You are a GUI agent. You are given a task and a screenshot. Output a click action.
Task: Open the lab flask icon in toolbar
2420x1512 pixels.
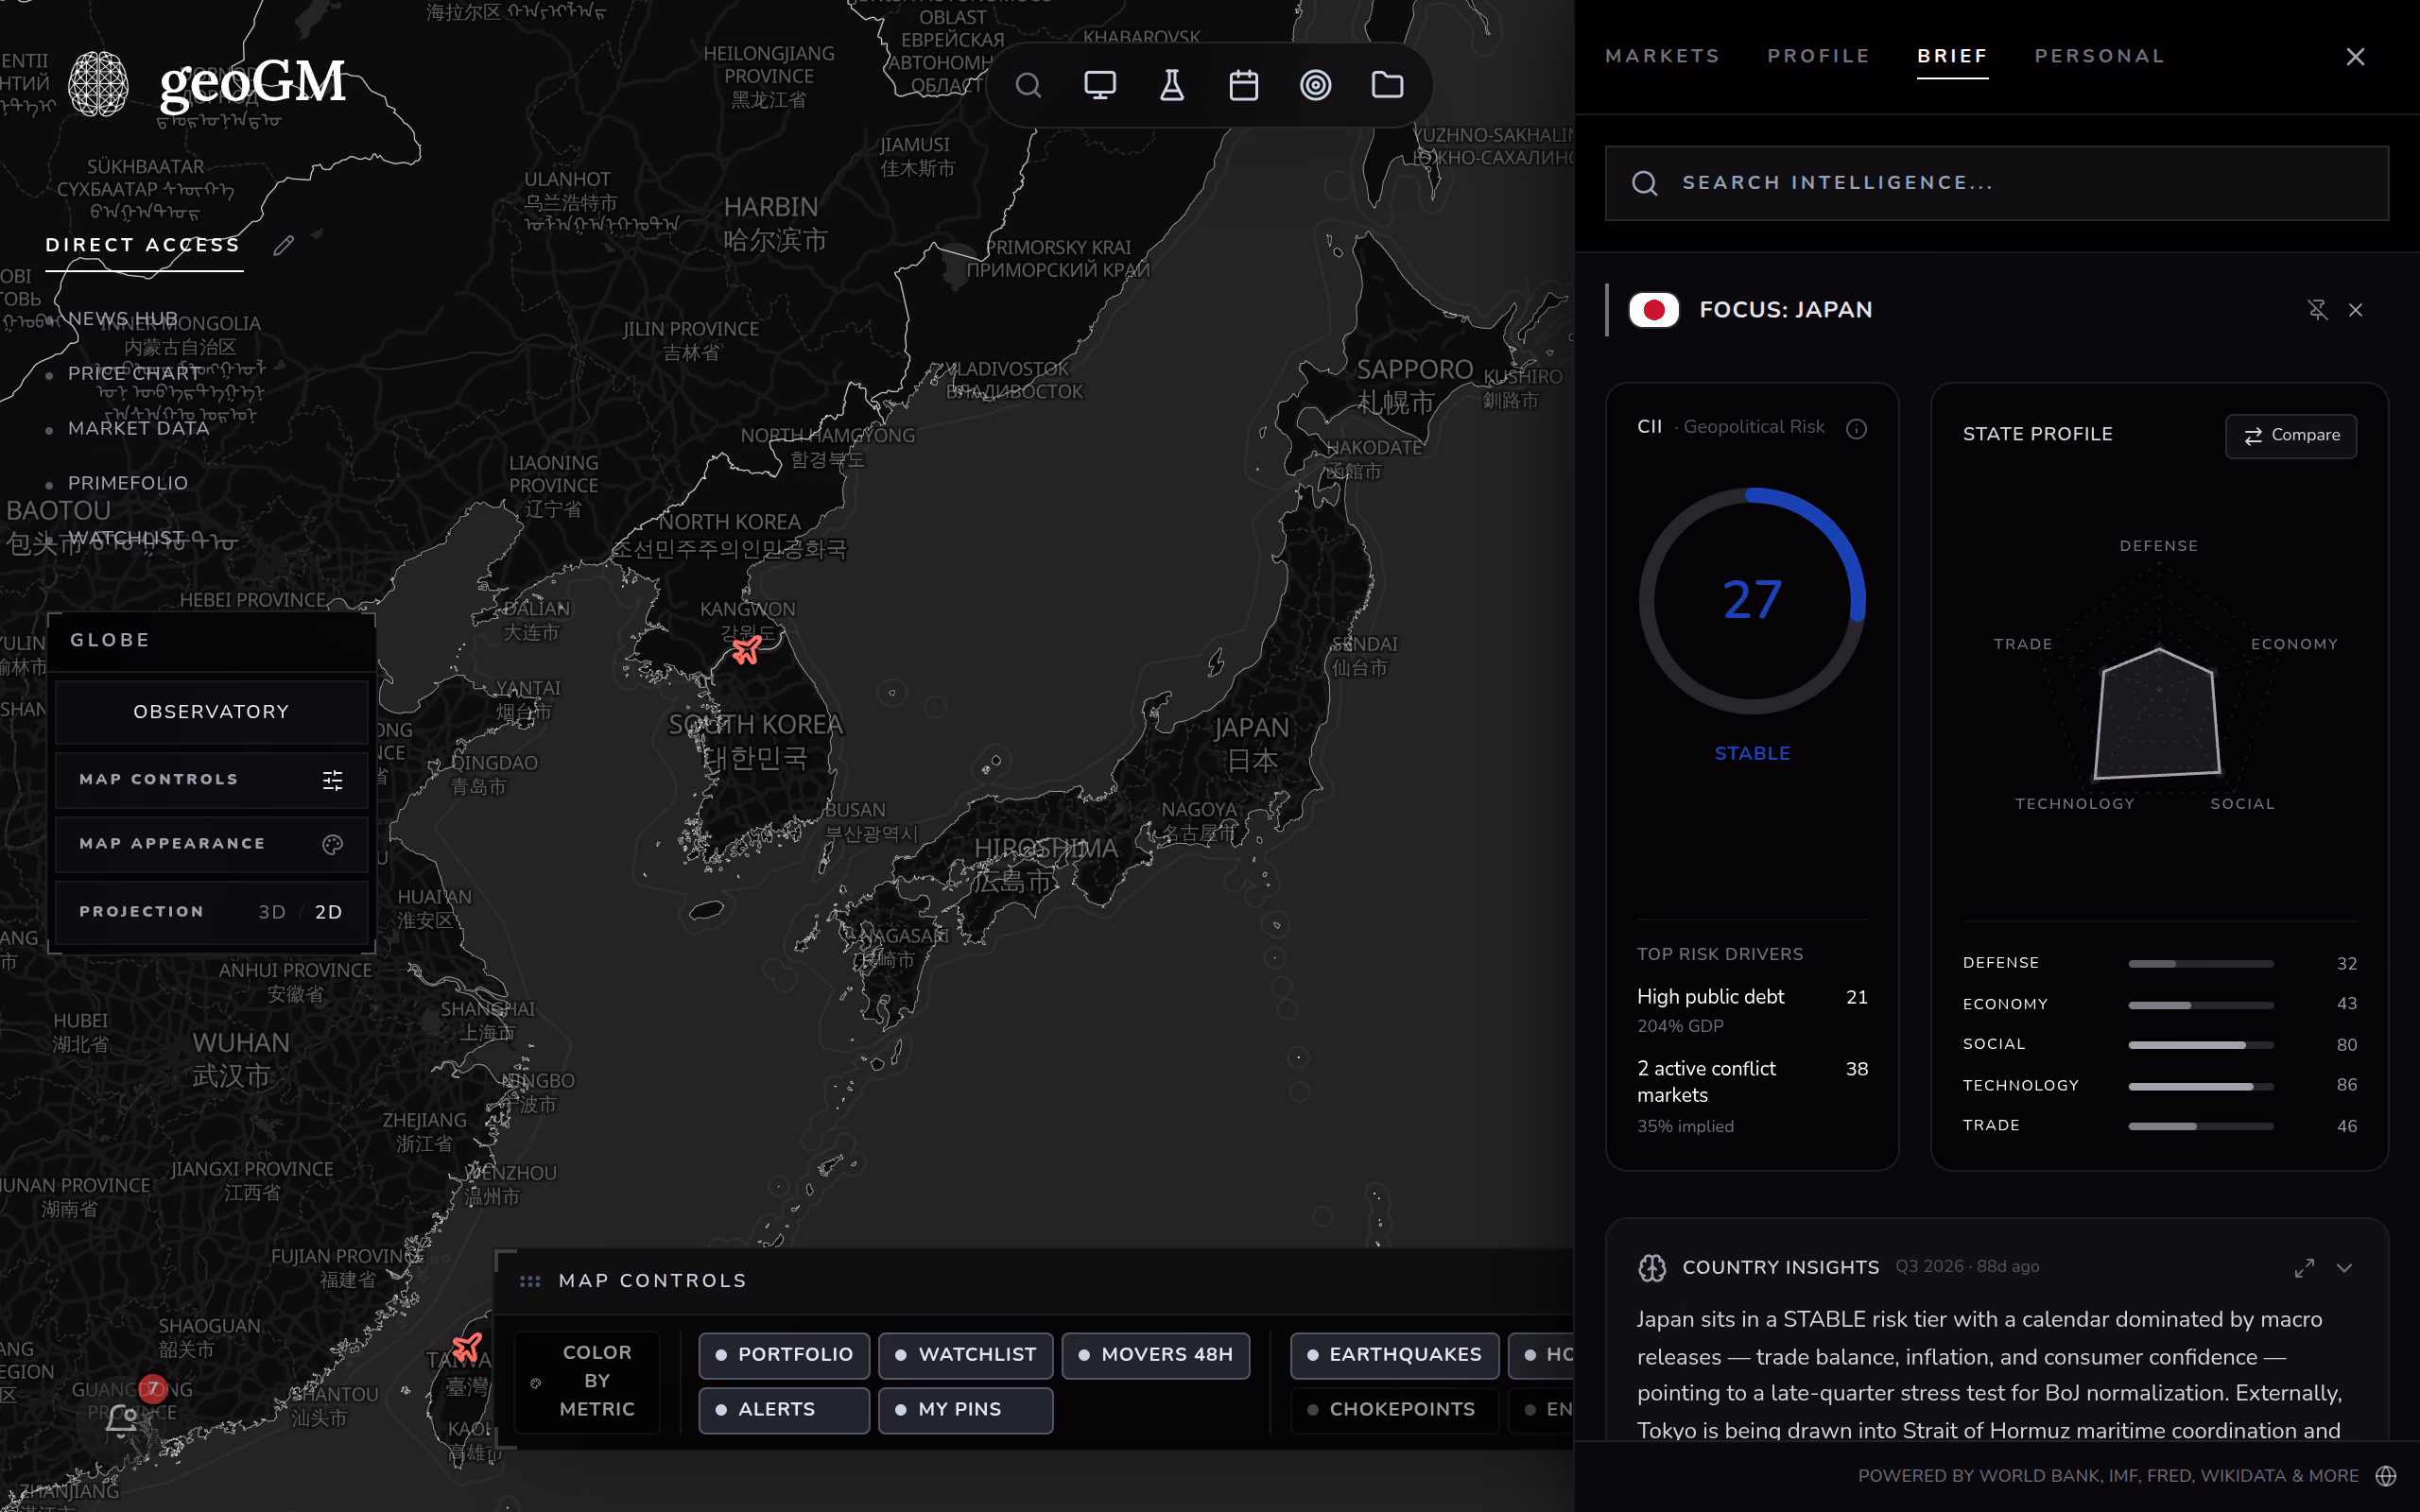tap(1172, 85)
